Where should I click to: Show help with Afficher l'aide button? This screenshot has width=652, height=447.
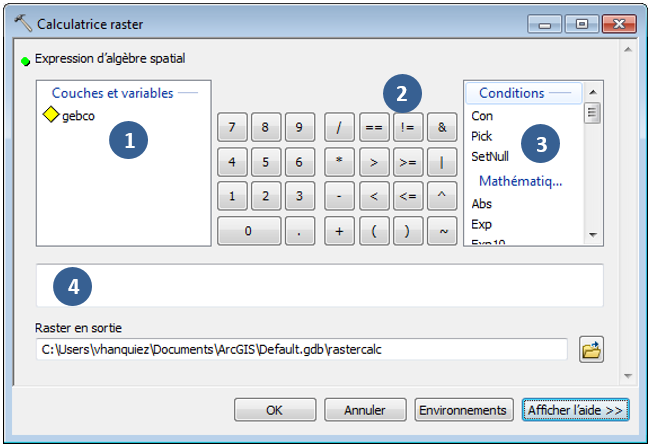pyautogui.click(x=575, y=410)
